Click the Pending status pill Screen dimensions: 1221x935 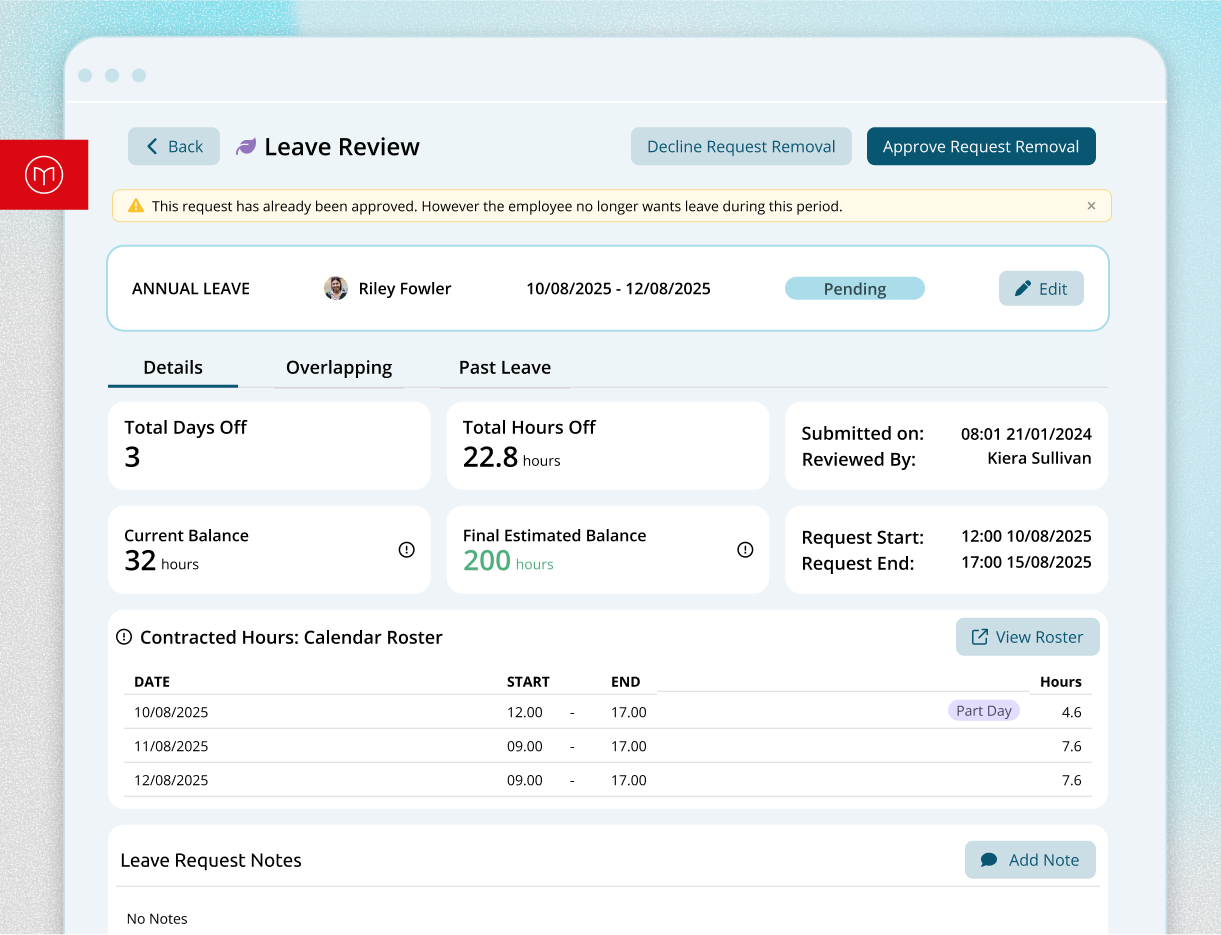(855, 288)
